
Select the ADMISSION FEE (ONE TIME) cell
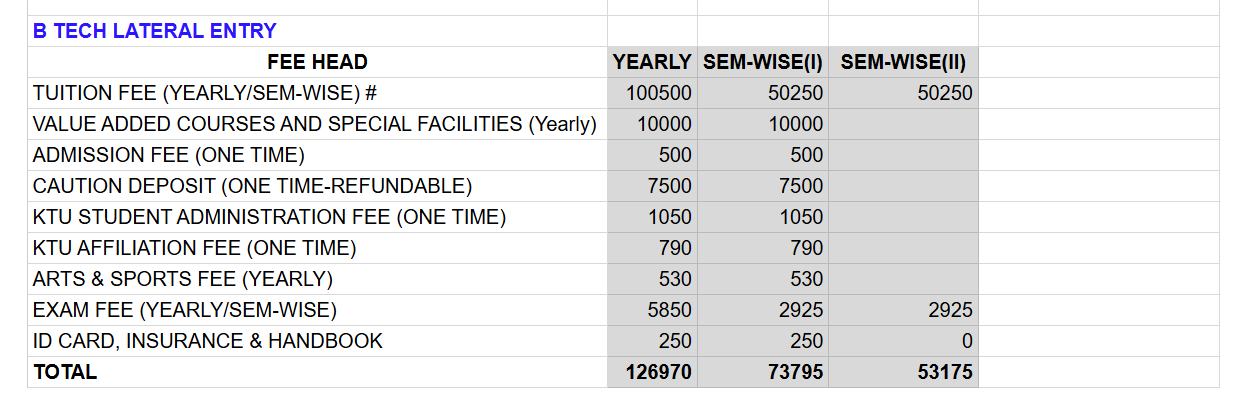coord(317,155)
